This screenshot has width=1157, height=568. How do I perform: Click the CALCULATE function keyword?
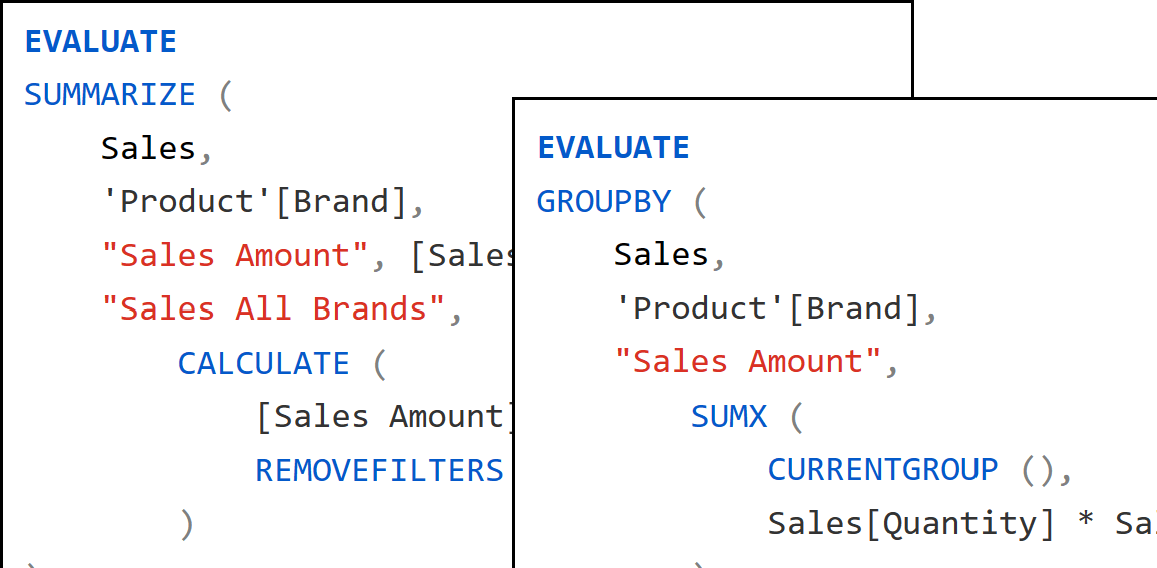[x=264, y=363]
